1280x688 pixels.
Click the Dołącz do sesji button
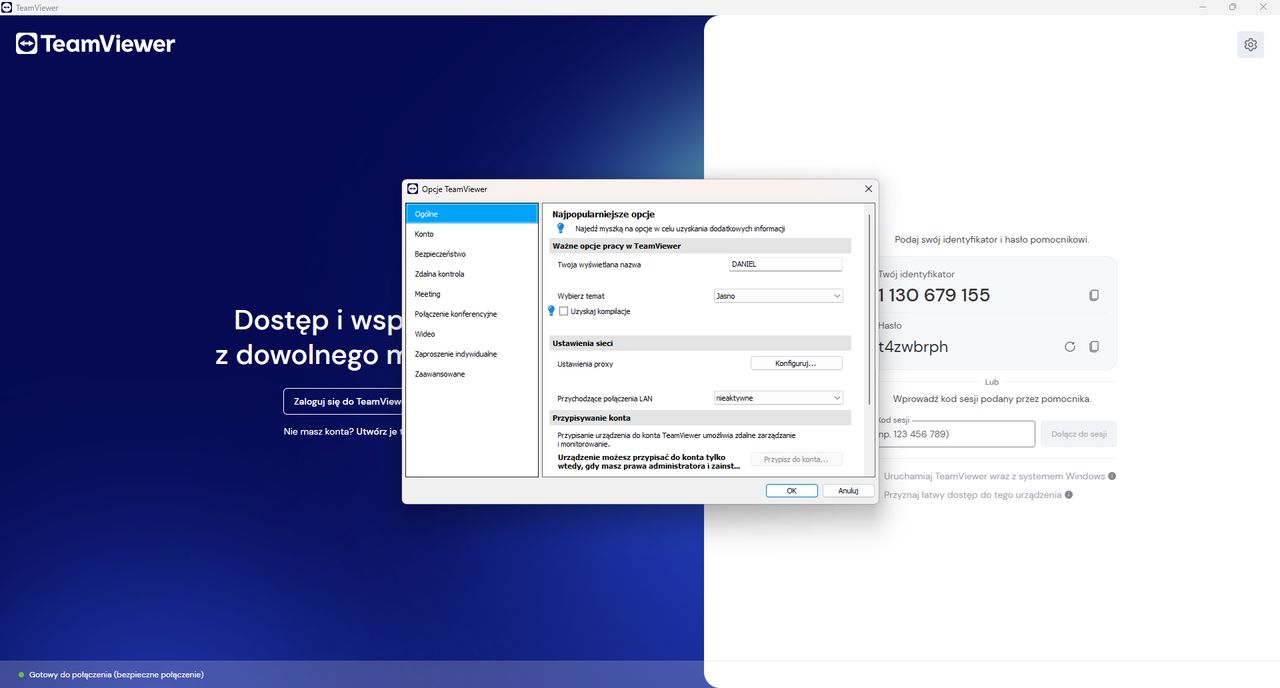[x=1078, y=434]
